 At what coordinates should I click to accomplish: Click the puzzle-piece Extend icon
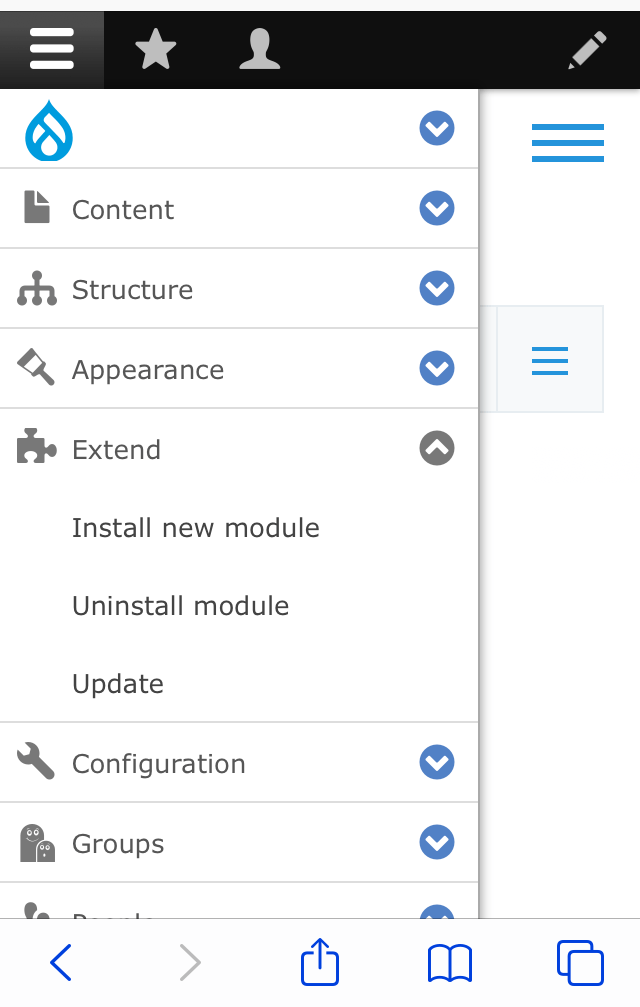pyautogui.click(x=34, y=448)
